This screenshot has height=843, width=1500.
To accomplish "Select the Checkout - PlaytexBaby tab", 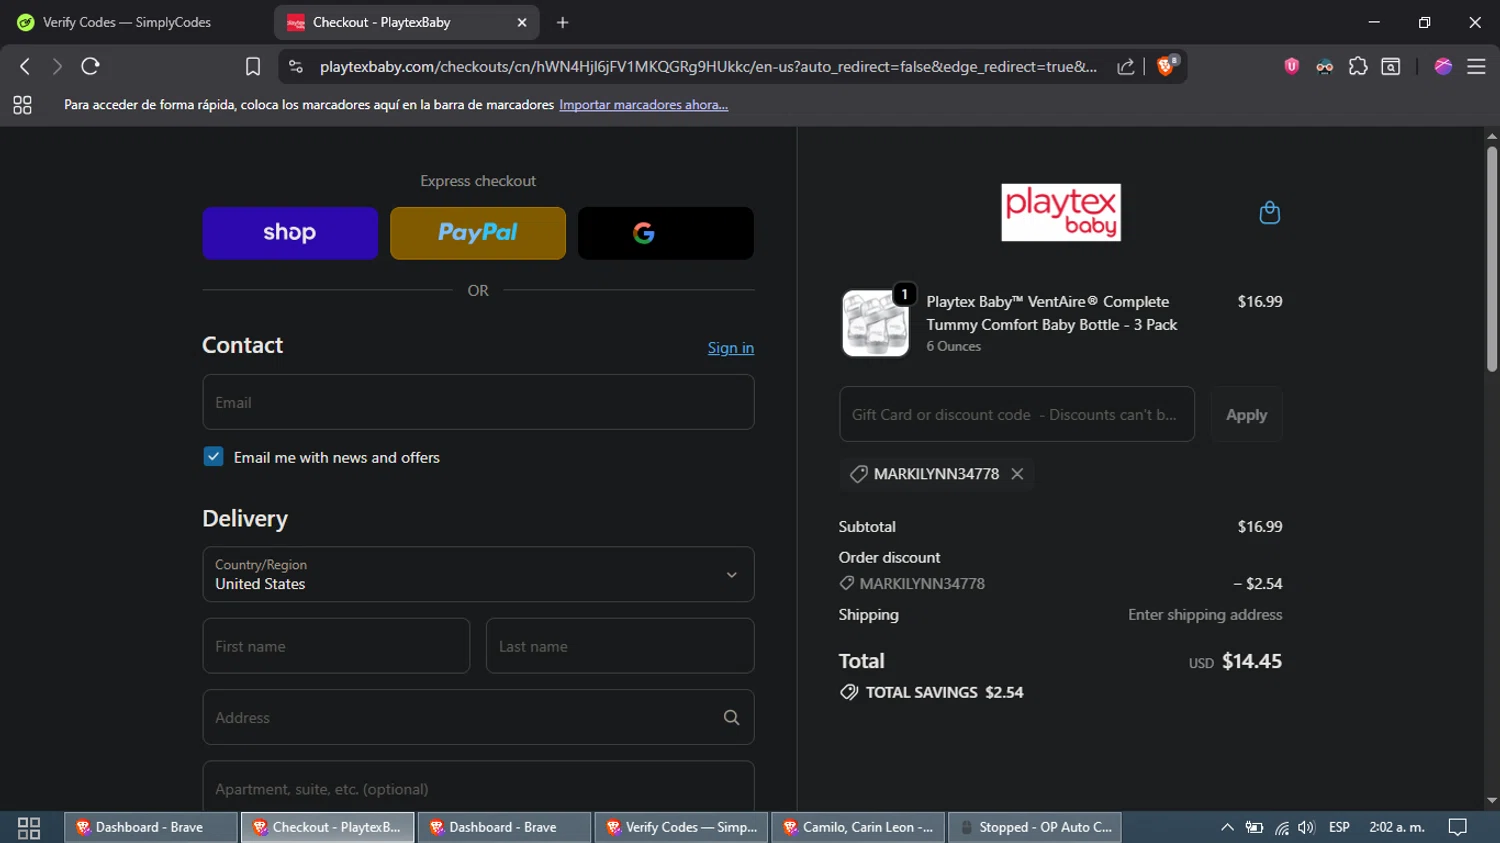I will [405, 22].
